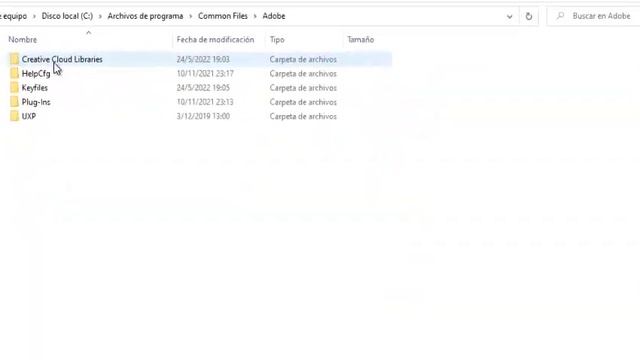Expand chevron after Archivos de programa
The image size is (640, 360).
pos(190,16)
